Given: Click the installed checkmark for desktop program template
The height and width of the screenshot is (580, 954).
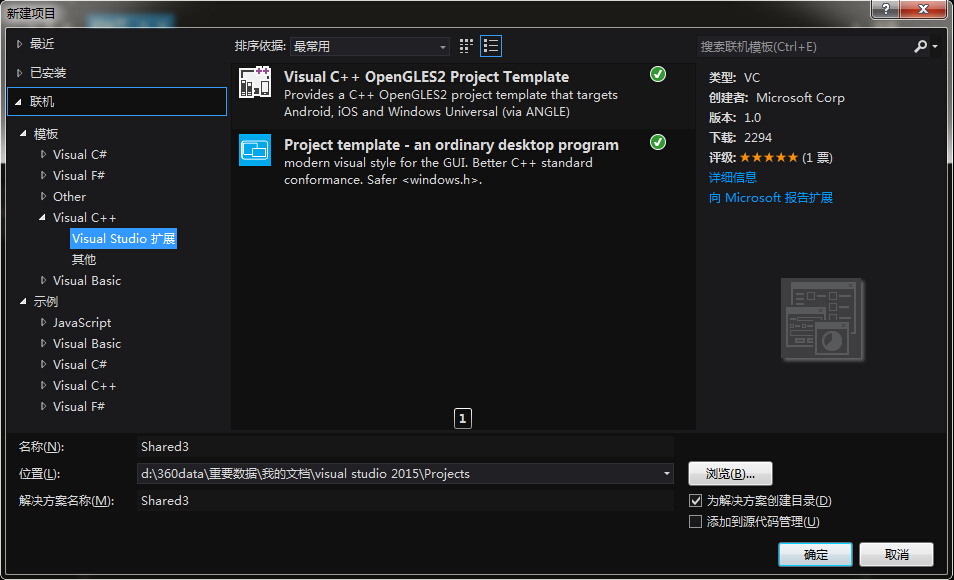Looking at the screenshot, I should [x=658, y=142].
